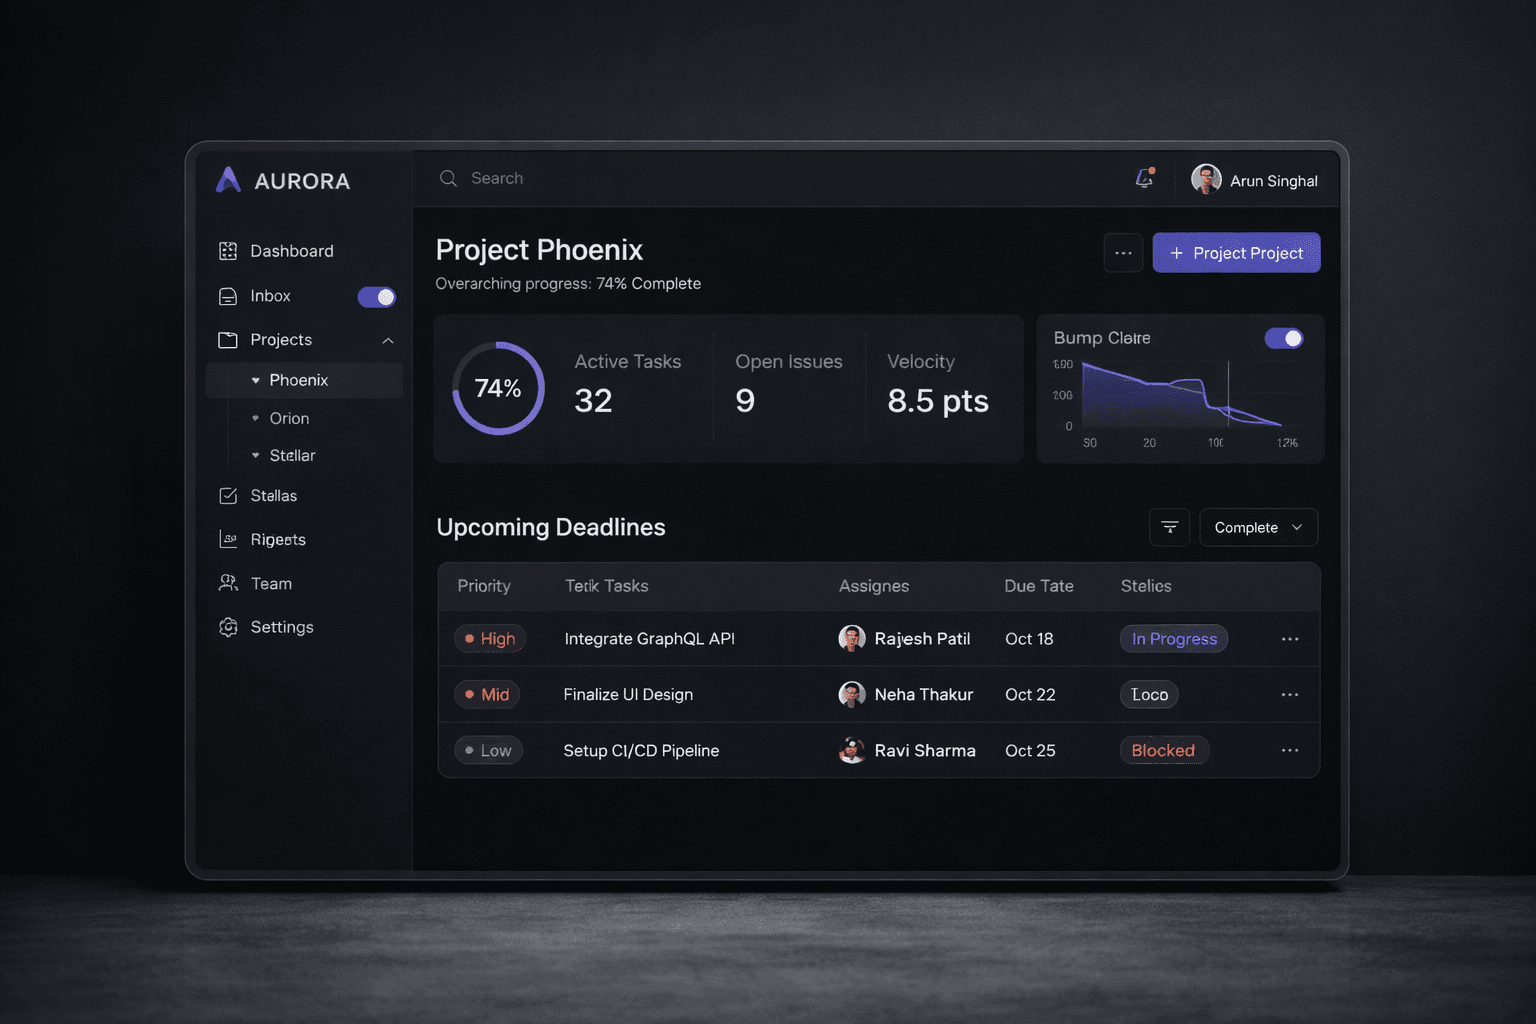1536x1024 pixels.
Task: Select the Orion project in sidebar
Action: click(290, 418)
